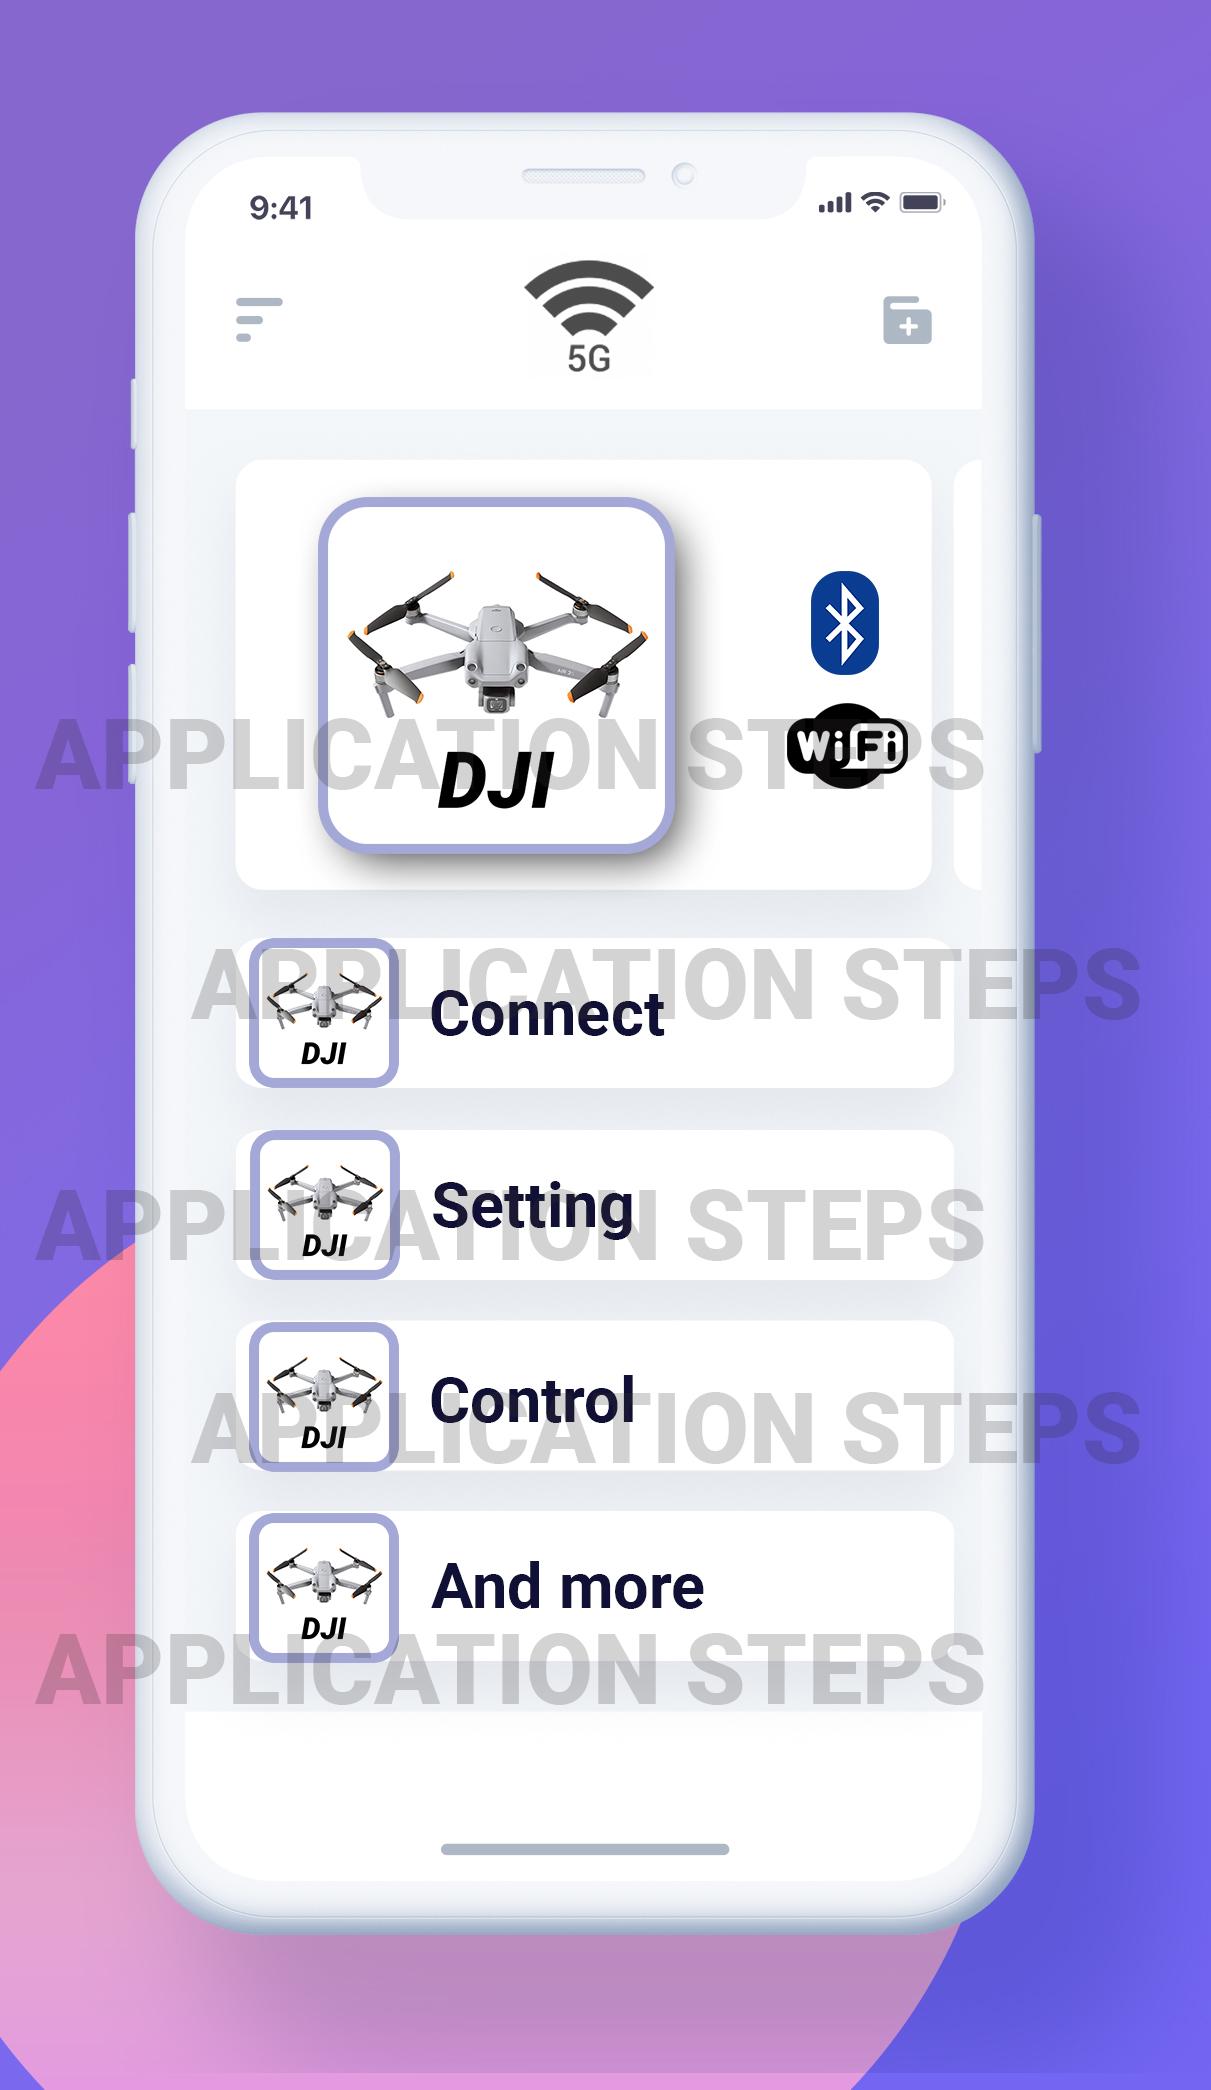
Task: Tap the 5G Wi-Fi signal icon
Action: (x=589, y=316)
